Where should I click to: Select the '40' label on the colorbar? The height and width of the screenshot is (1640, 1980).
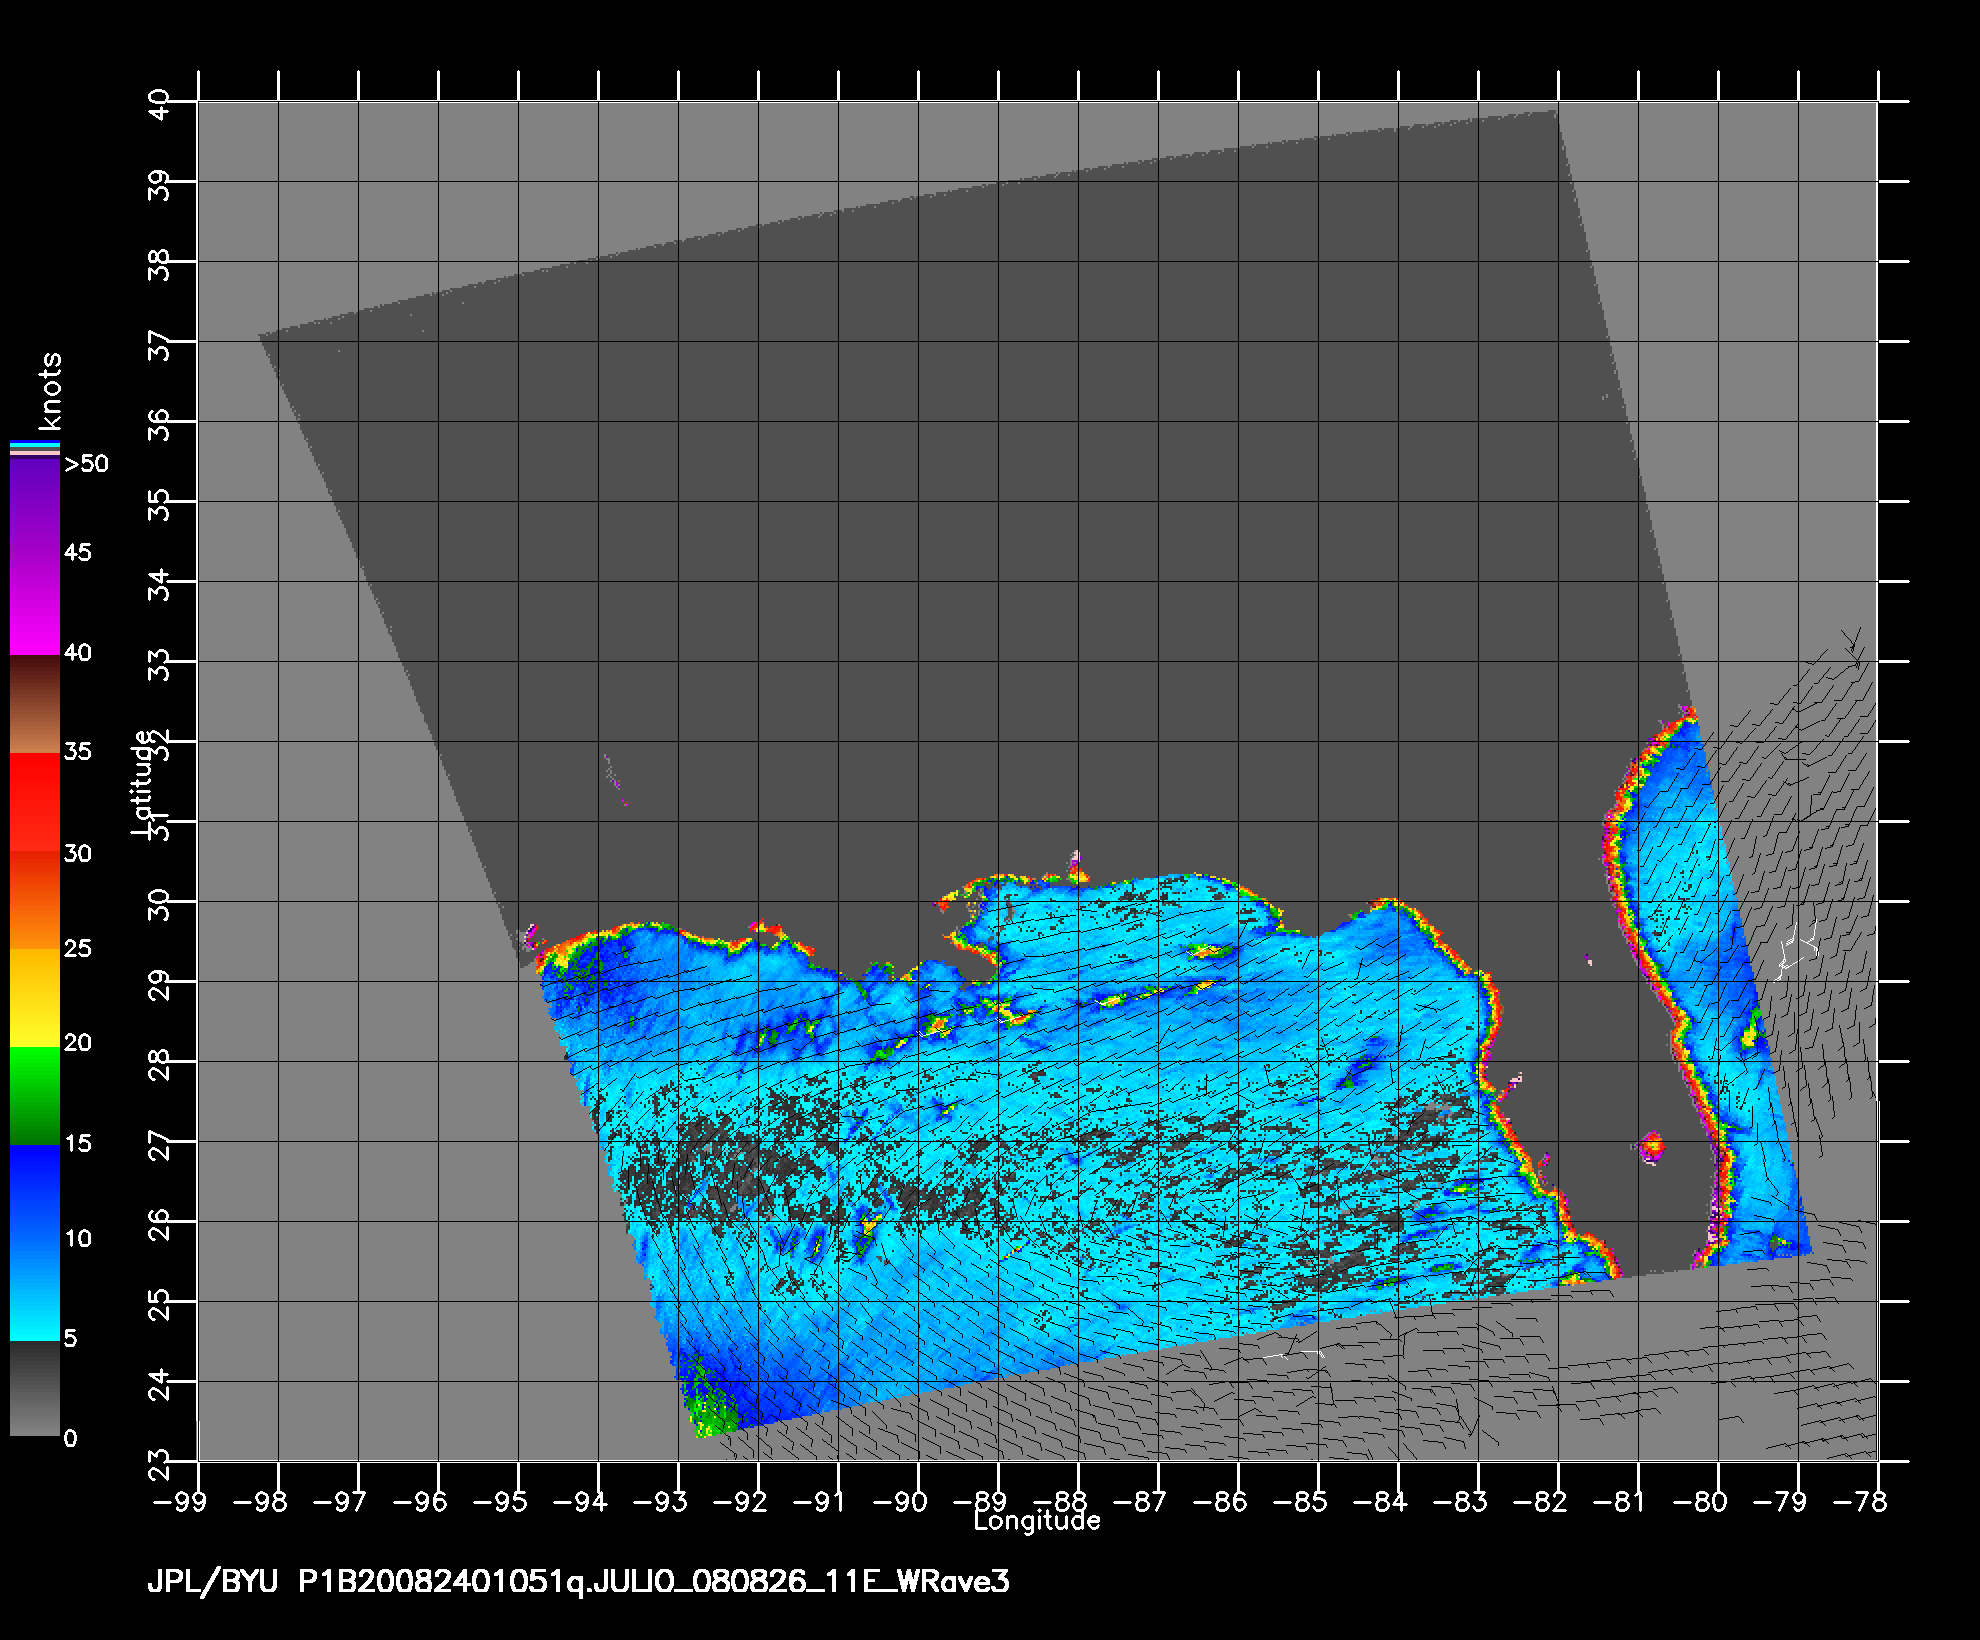pyautogui.click(x=77, y=653)
